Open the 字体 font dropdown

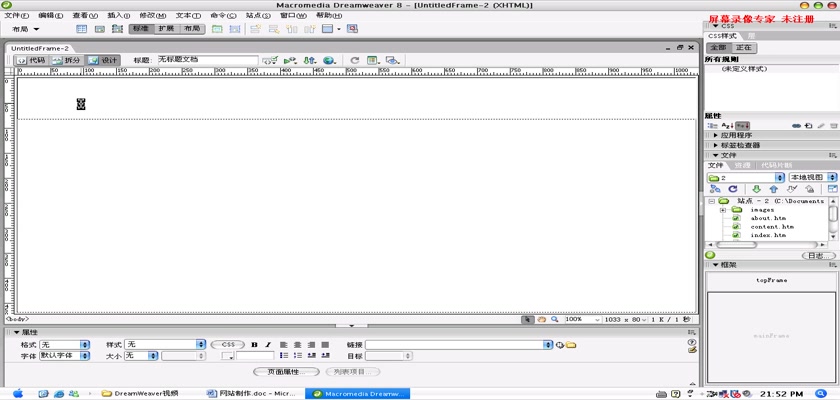tap(64, 356)
